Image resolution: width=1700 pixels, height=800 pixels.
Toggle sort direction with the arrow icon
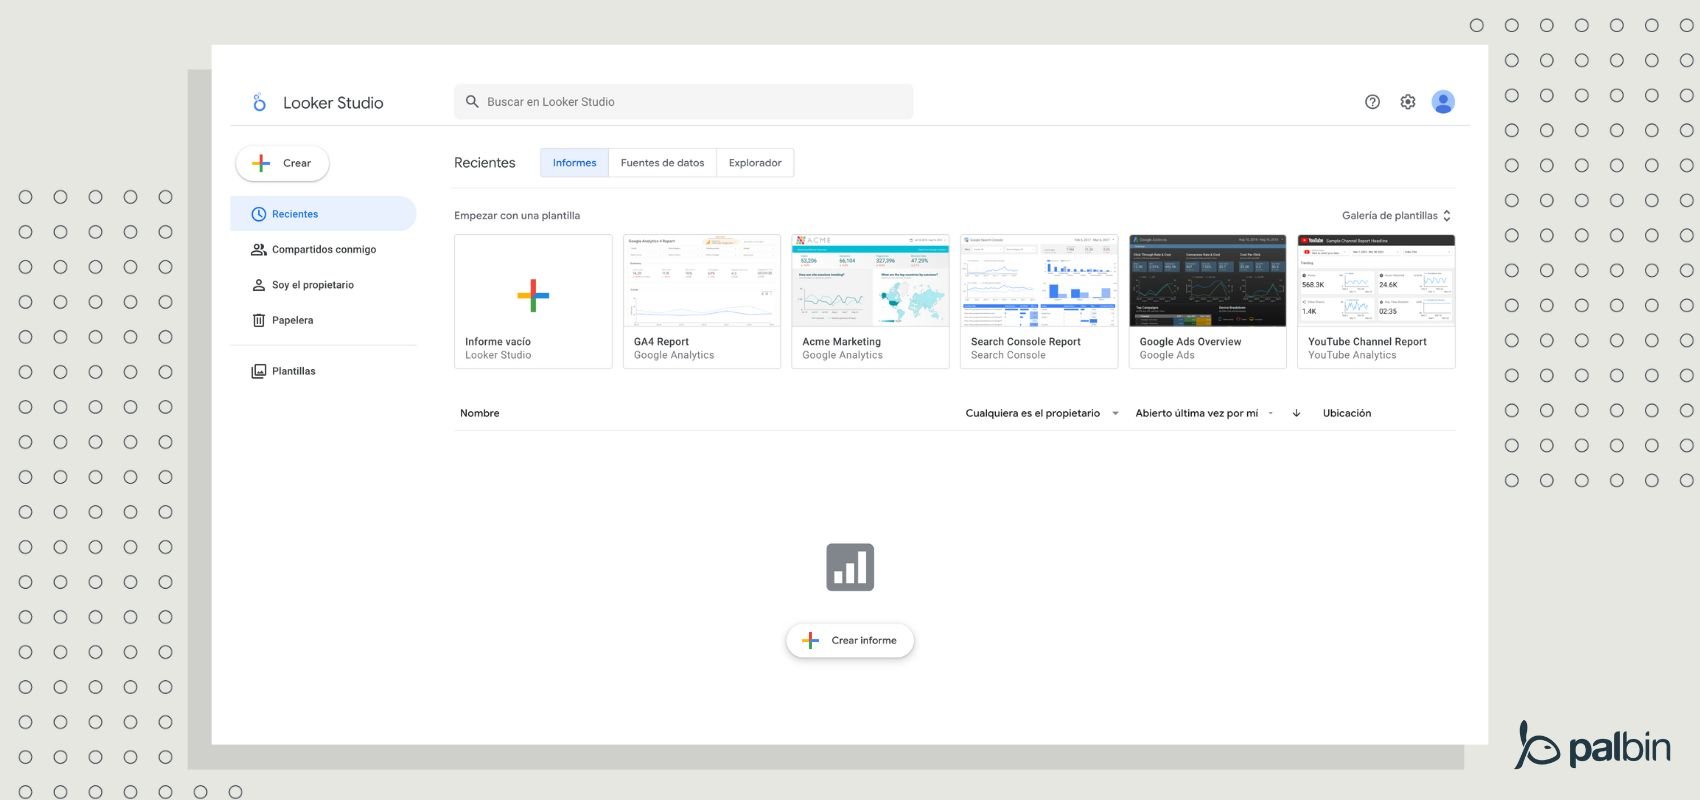1296,413
